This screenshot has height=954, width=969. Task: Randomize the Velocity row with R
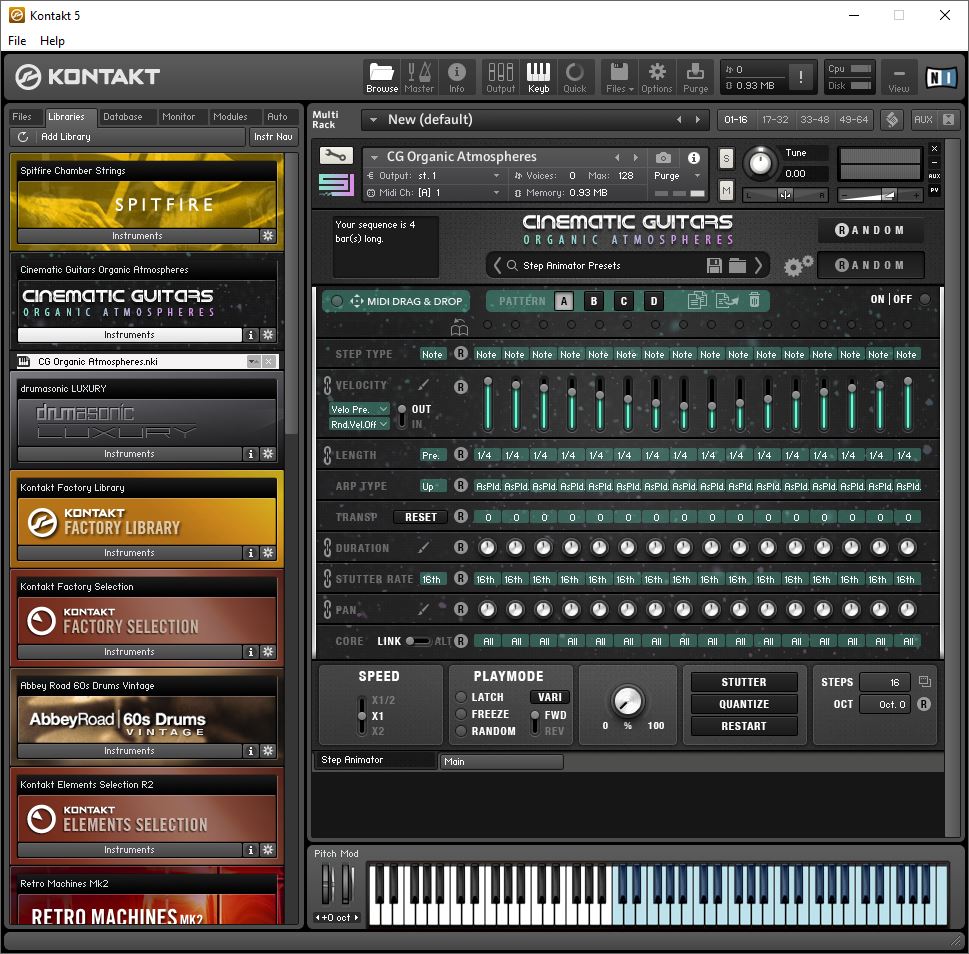coord(460,387)
